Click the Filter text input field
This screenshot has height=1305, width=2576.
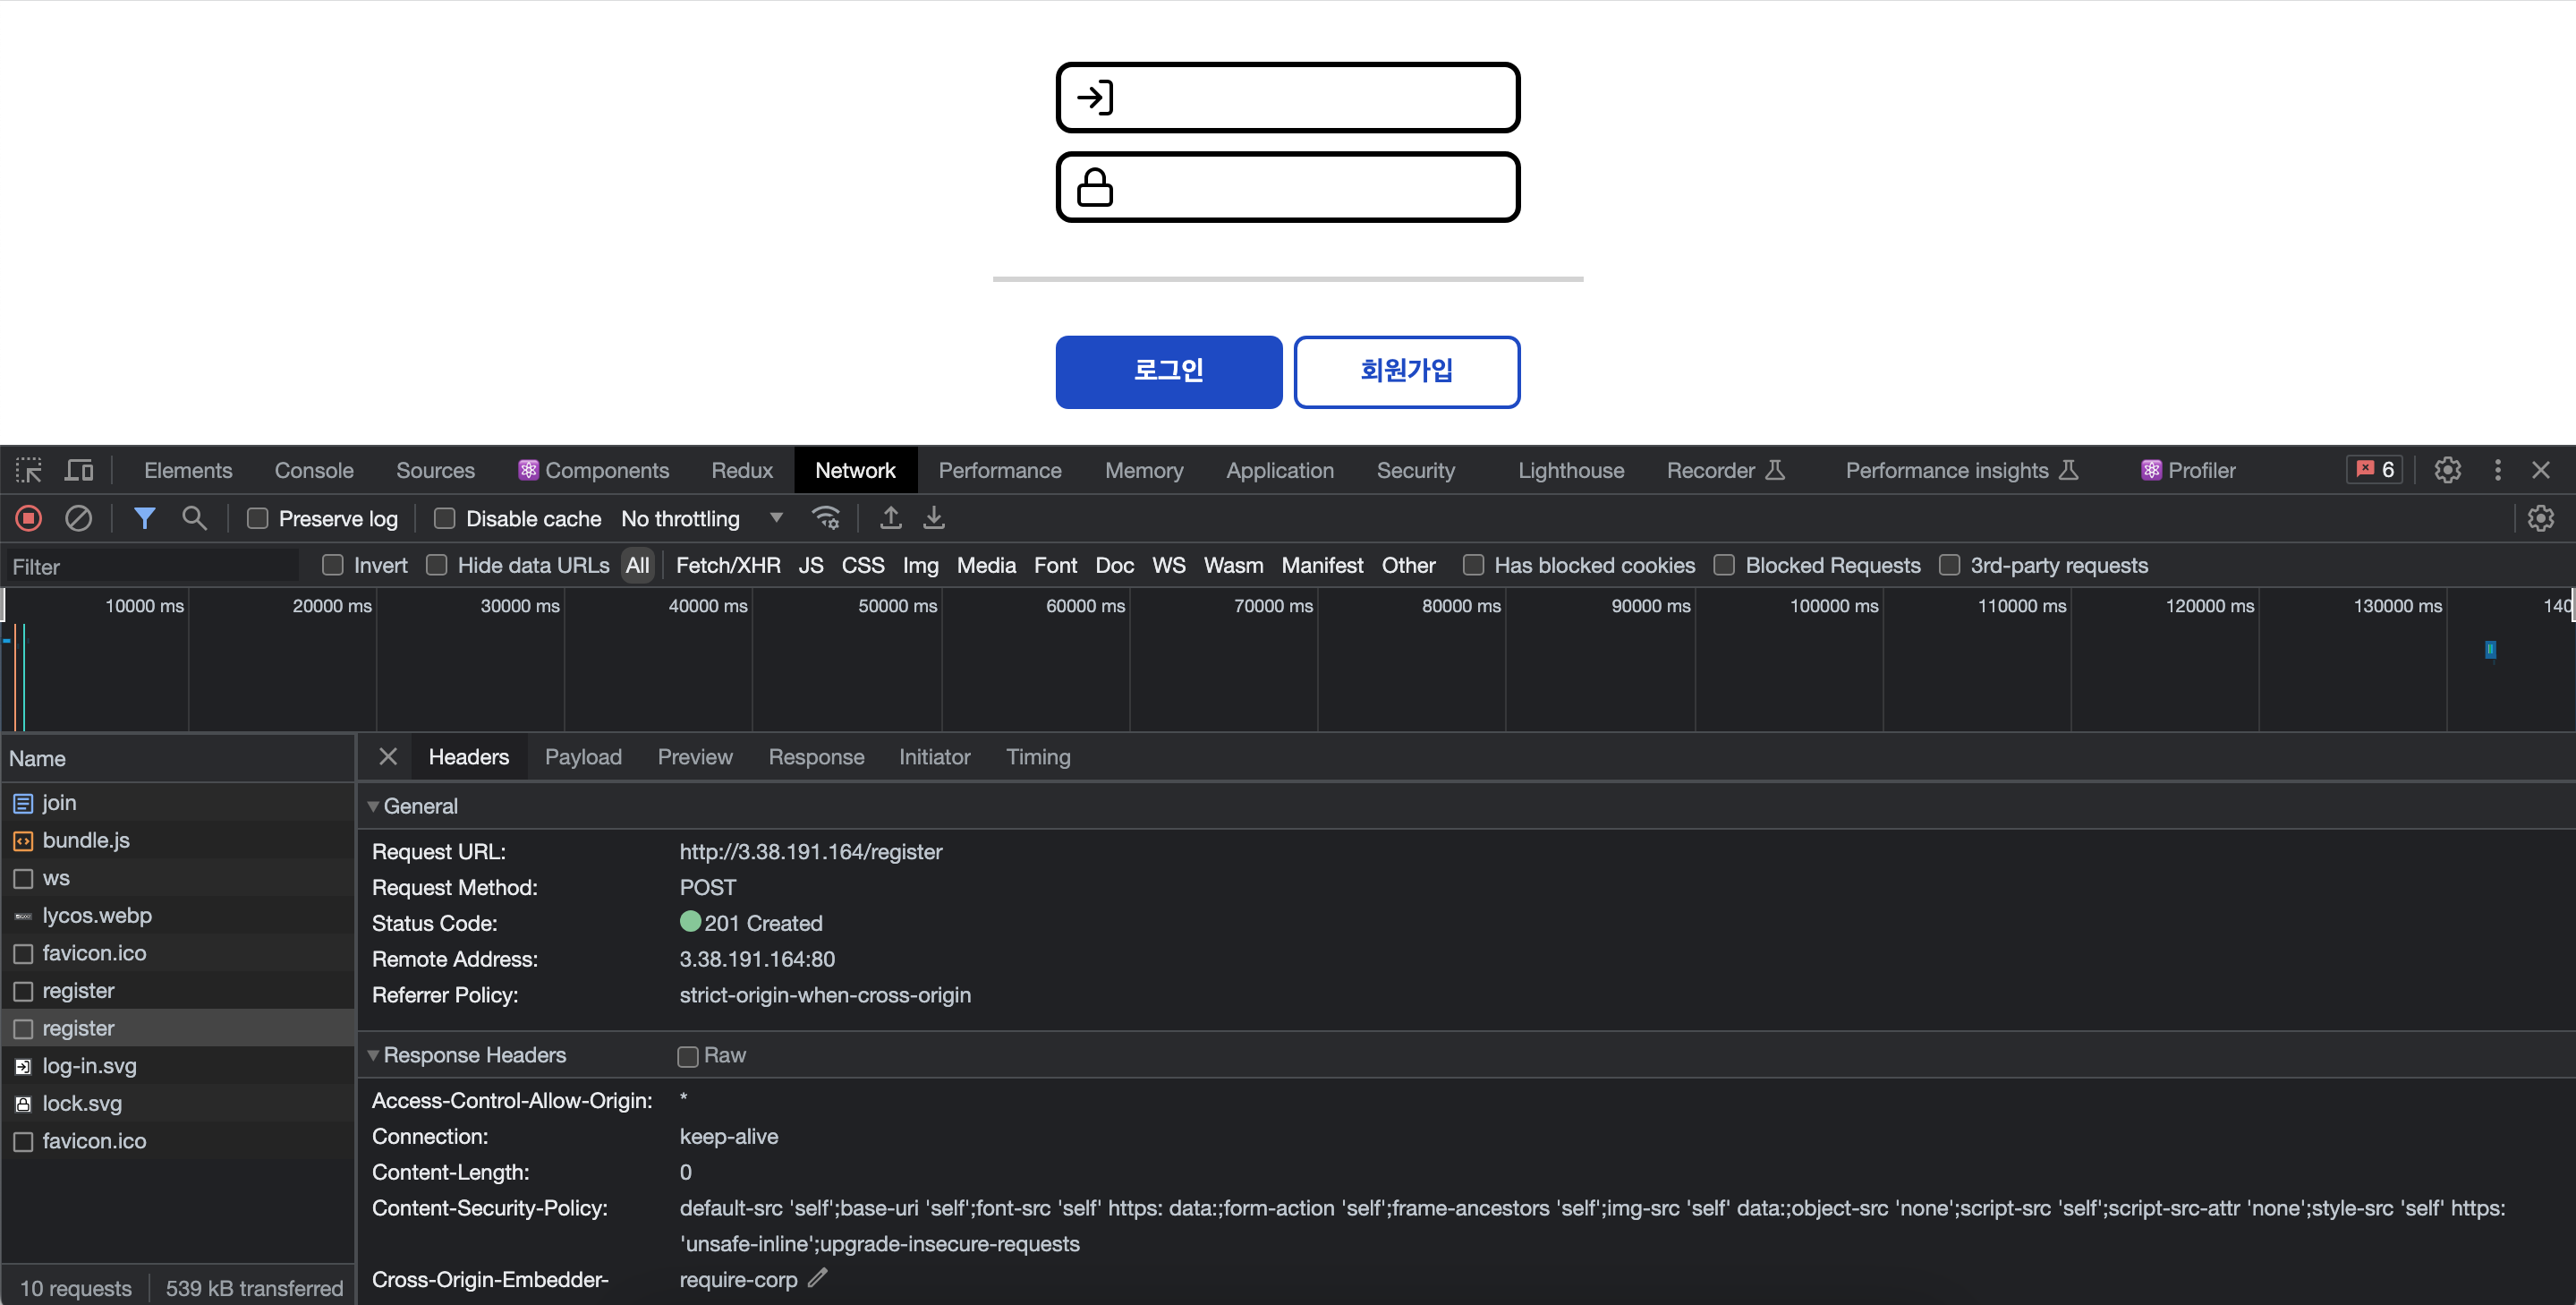[x=152, y=567]
